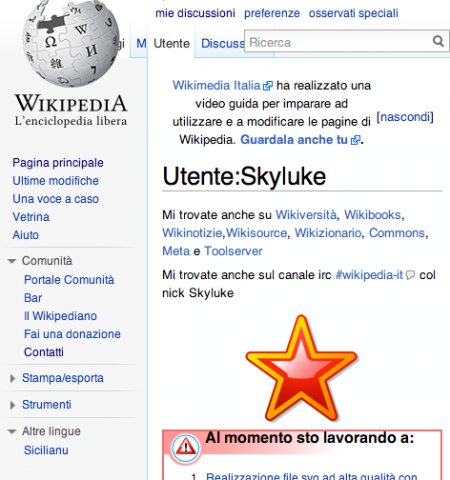450x480 pixels.
Task: Click the search magnifier icon
Action: coord(438,41)
